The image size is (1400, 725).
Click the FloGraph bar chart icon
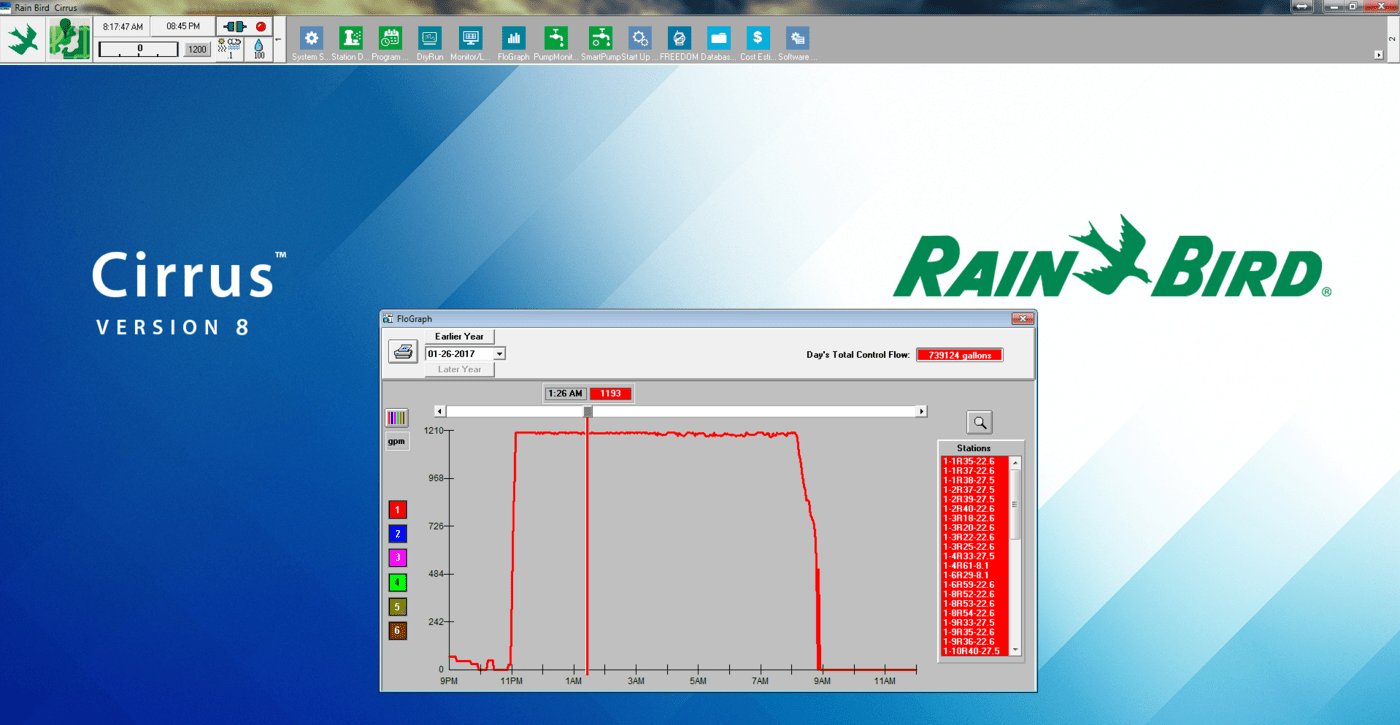513,38
